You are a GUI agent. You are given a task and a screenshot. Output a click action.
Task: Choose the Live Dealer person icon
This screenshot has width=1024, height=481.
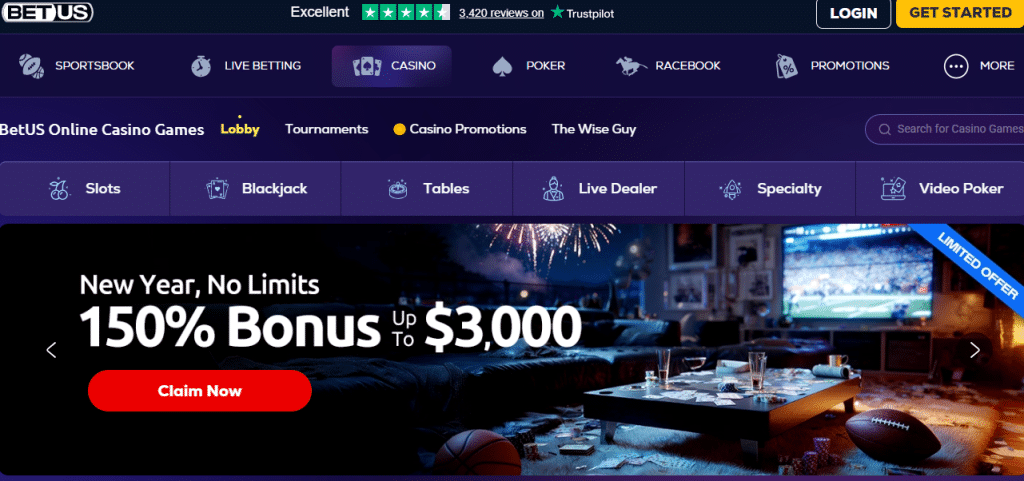(553, 189)
